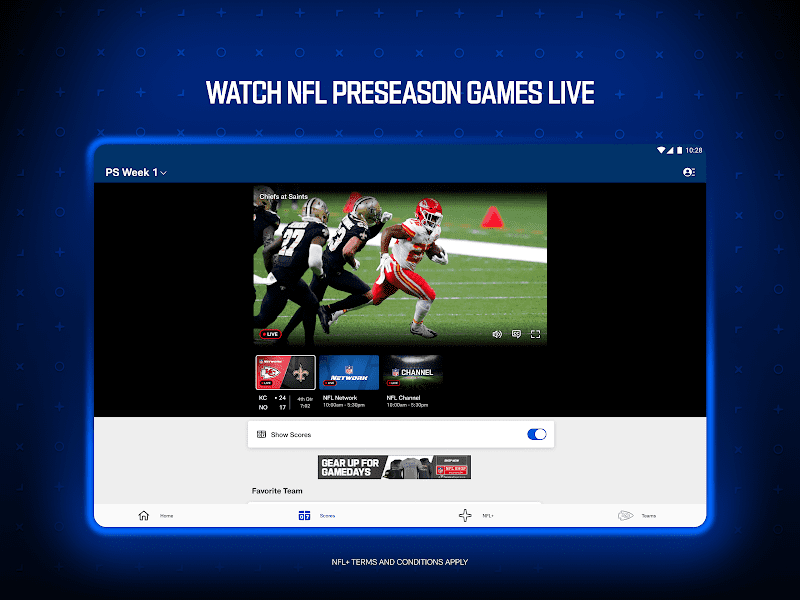The width and height of the screenshot is (800, 600).
Task: Open the Gear Up For Gamedays banner
Action: coord(394,467)
